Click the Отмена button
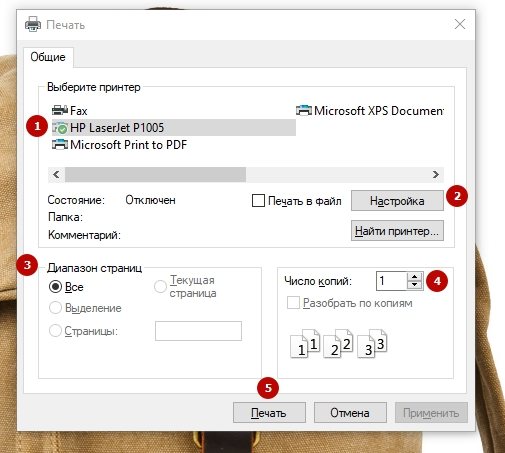The image size is (505, 453). pos(350,413)
